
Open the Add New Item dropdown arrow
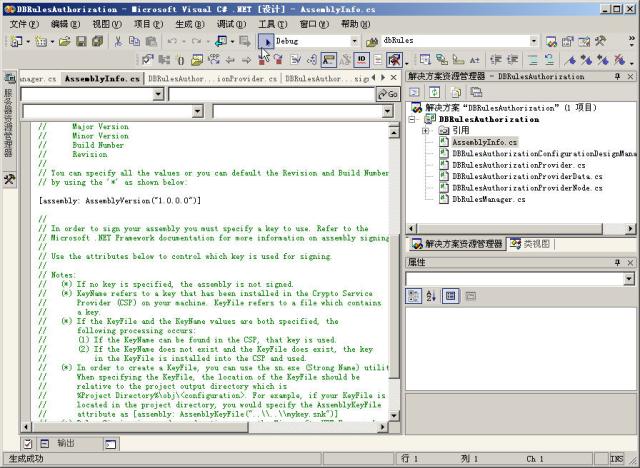click(52, 41)
